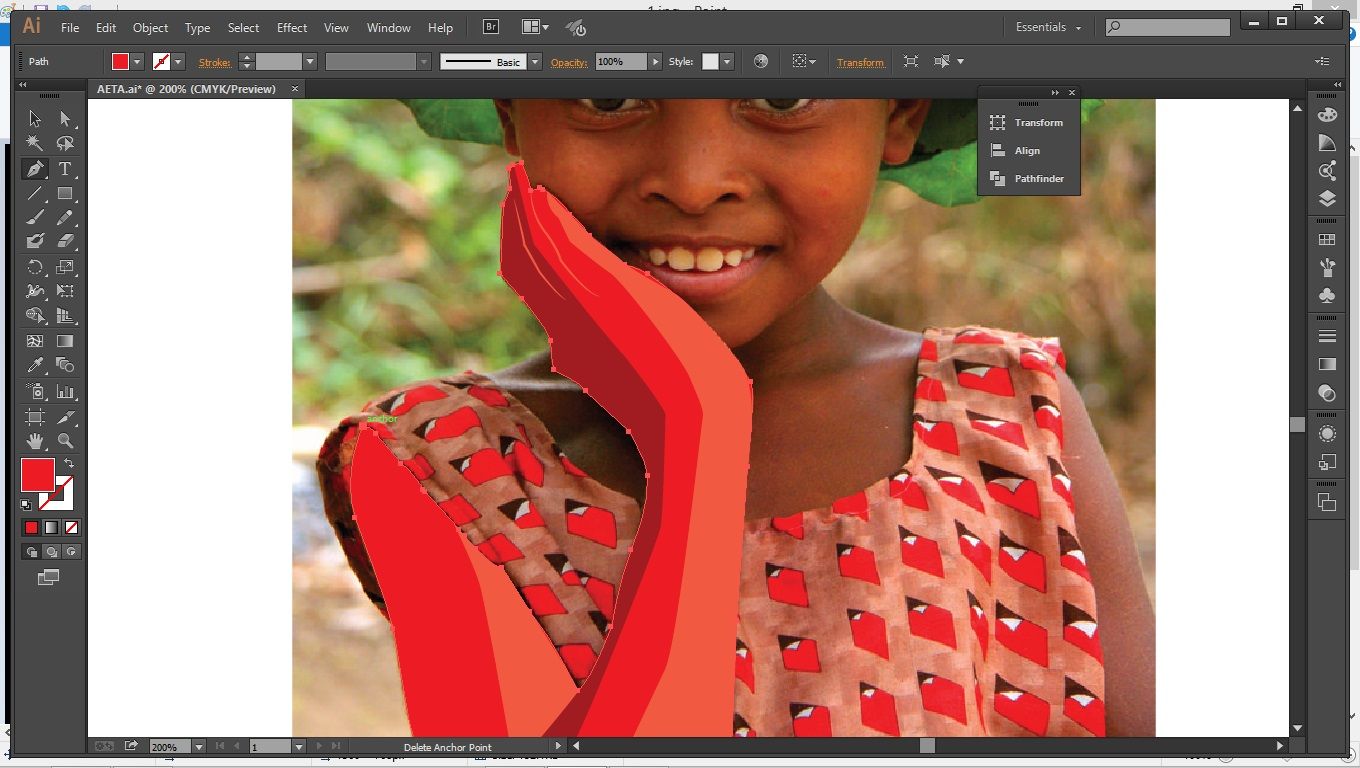Set paint mode to Gradient
The height and width of the screenshot is (768, 1360).
coord(51,528)
